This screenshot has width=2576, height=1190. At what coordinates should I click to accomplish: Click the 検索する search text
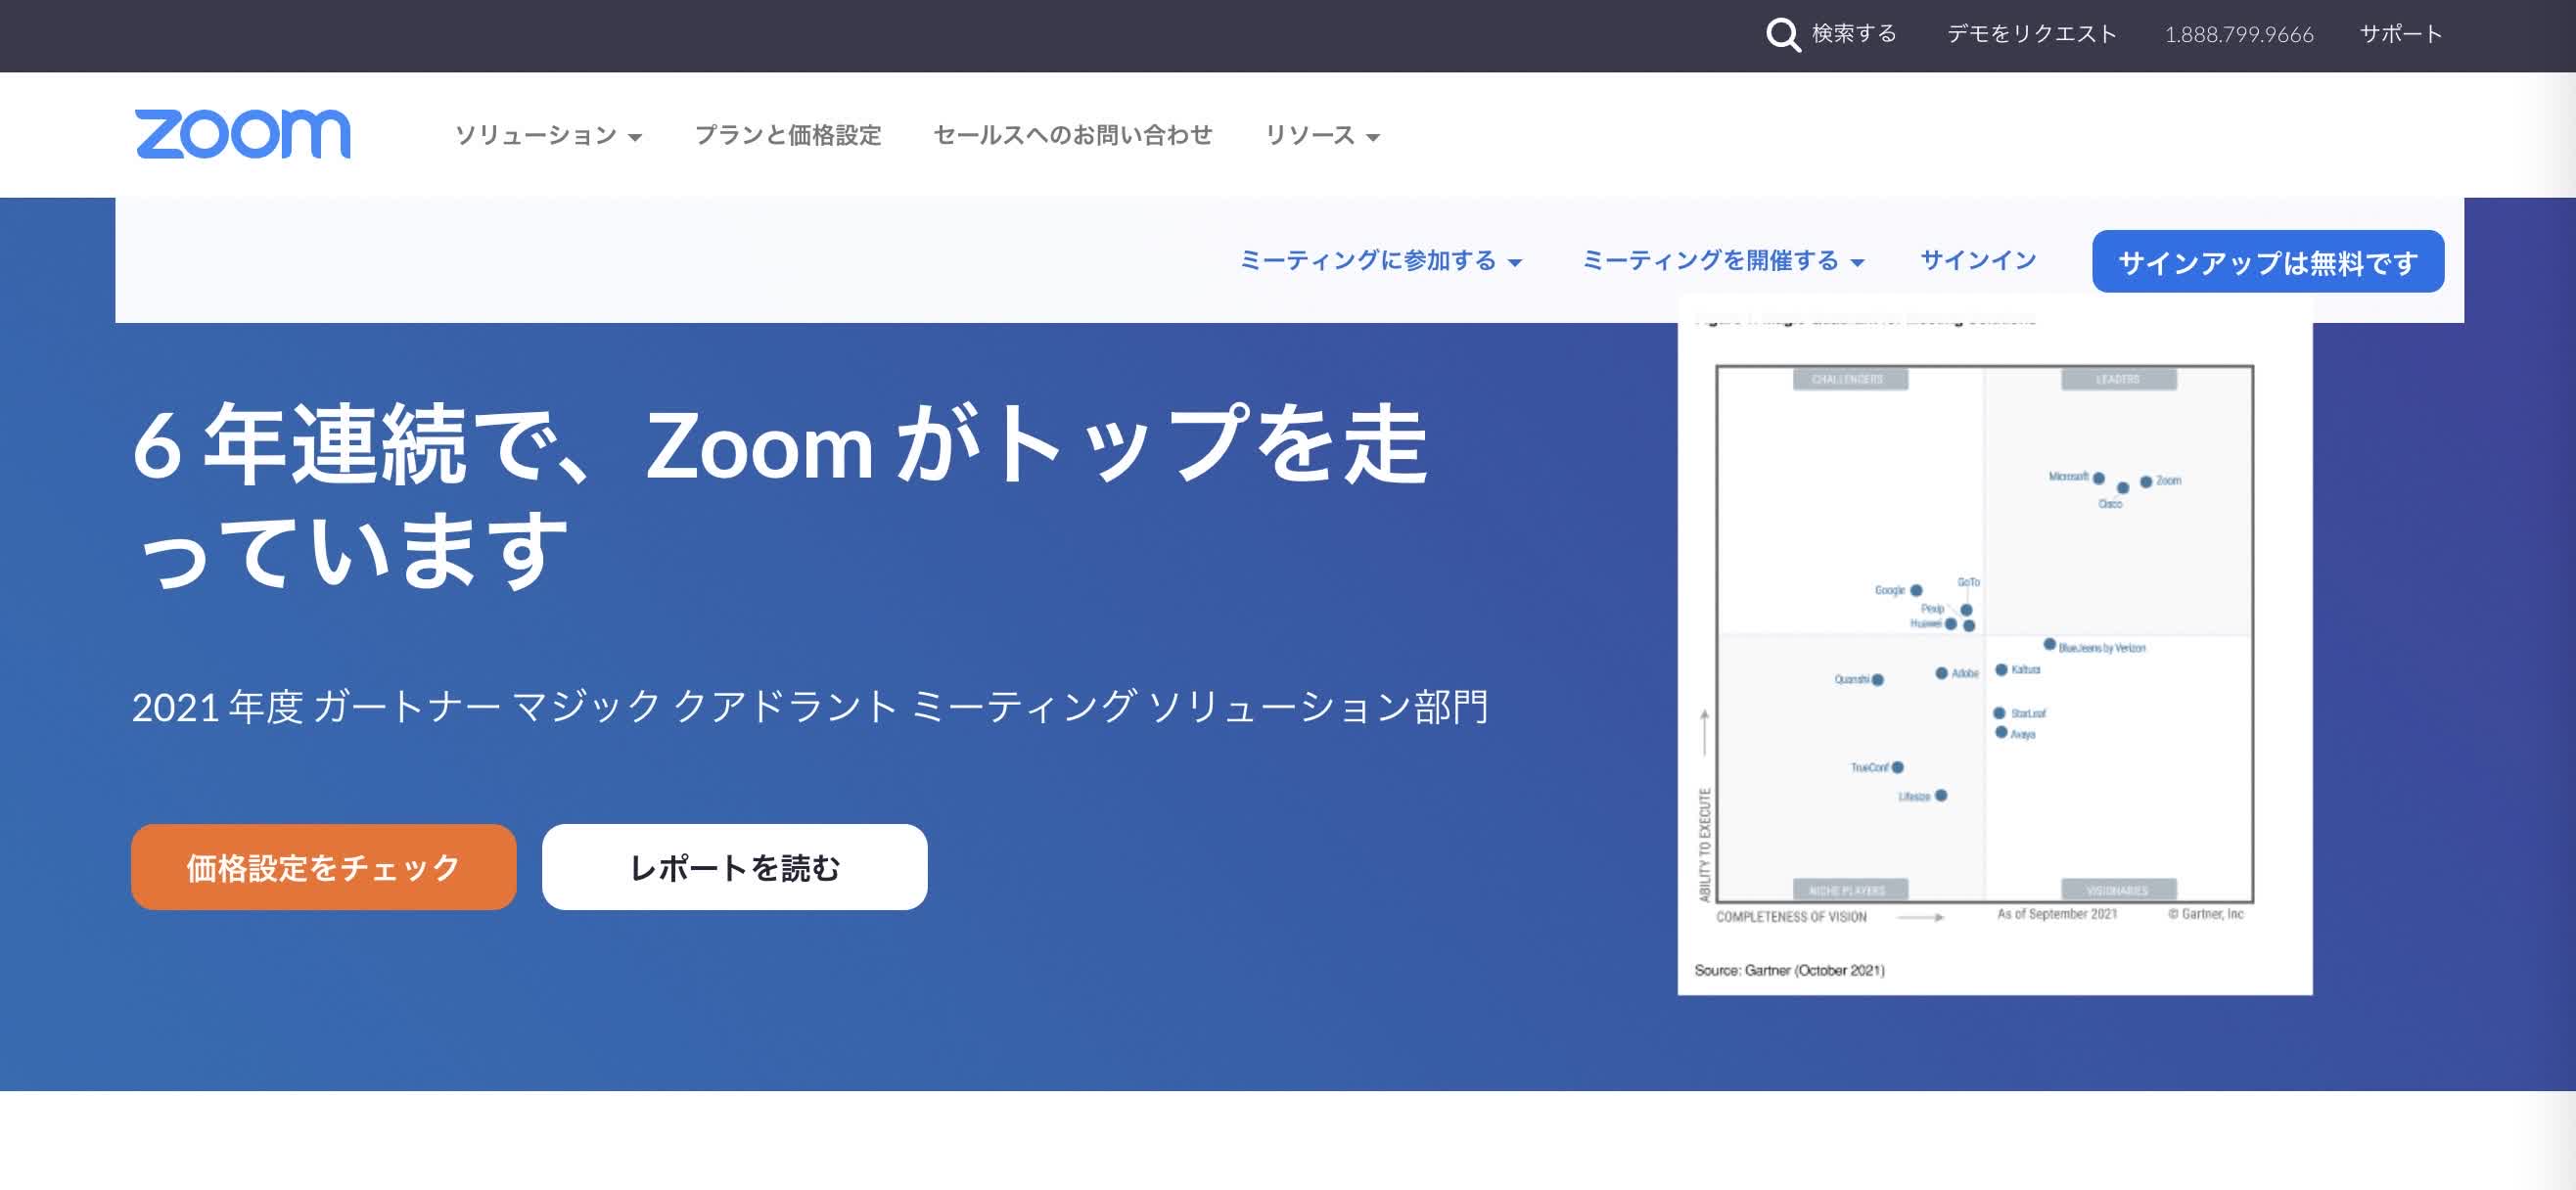point(1854,34)
